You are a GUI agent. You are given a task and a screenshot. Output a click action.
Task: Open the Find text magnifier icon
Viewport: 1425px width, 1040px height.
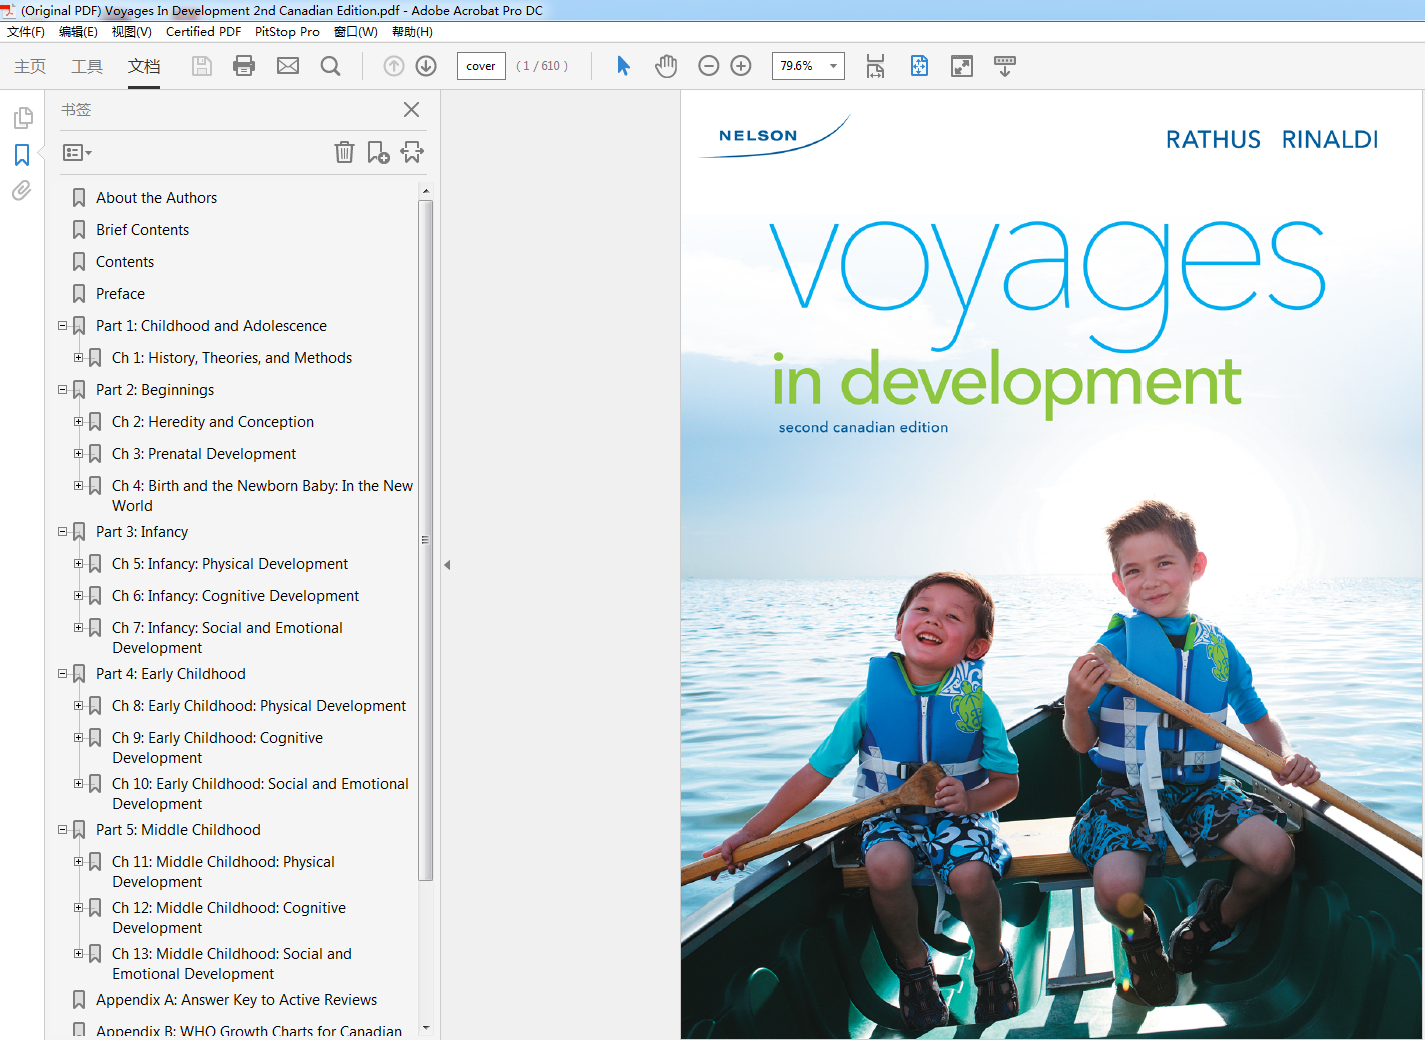tap(330, 66)
